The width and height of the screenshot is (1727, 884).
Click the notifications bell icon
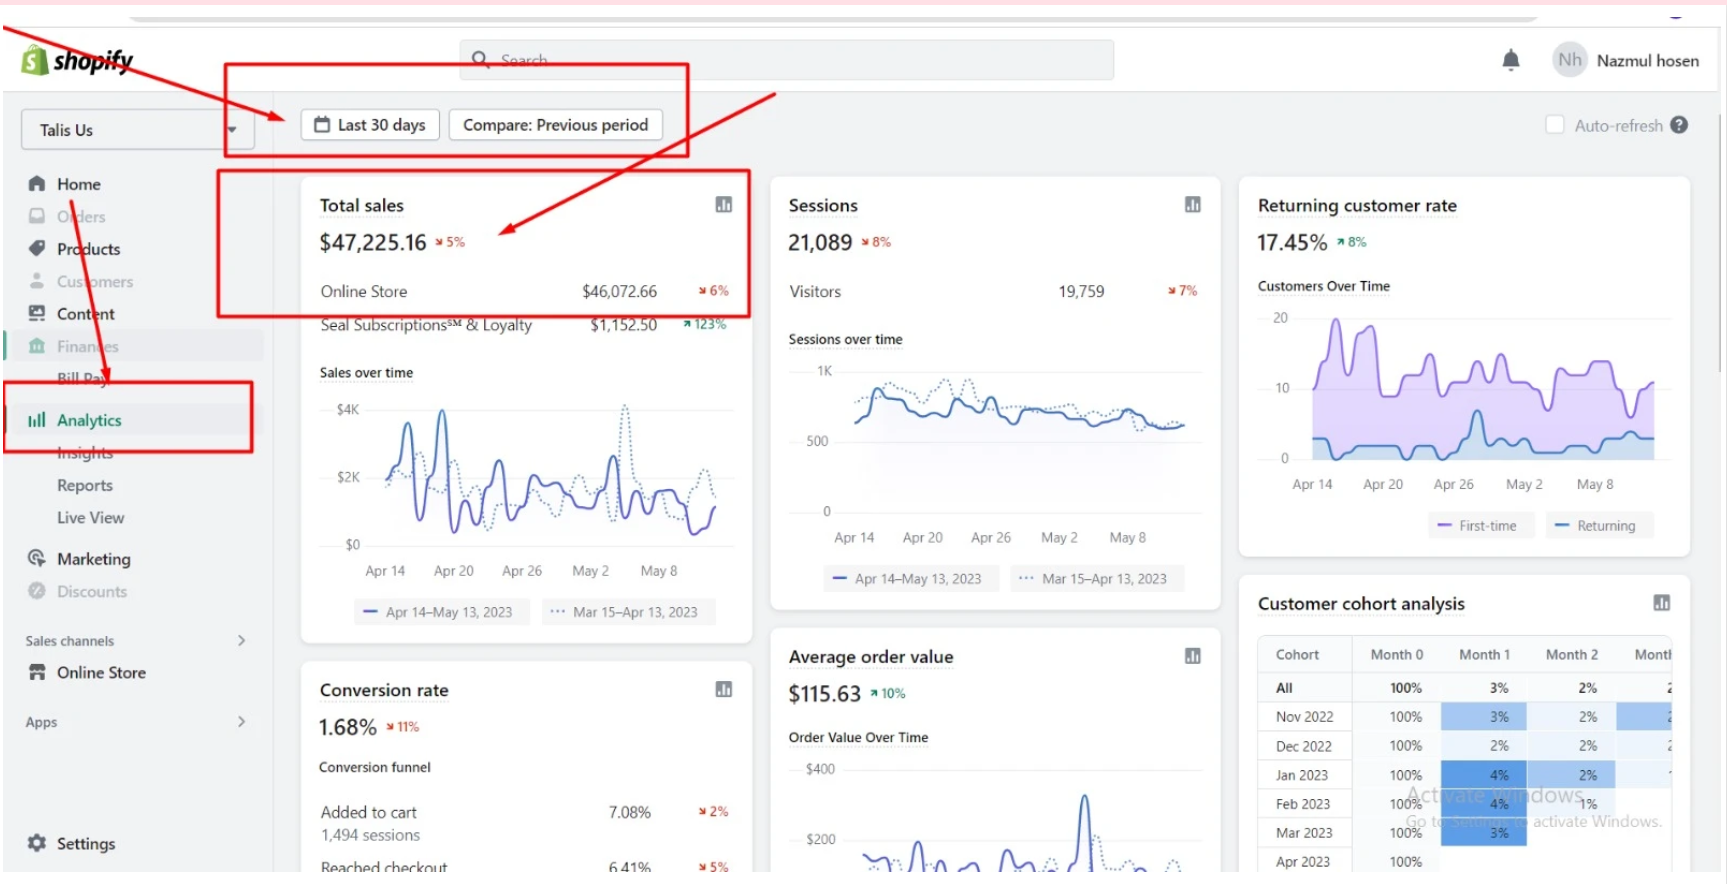coord(1510,61)
